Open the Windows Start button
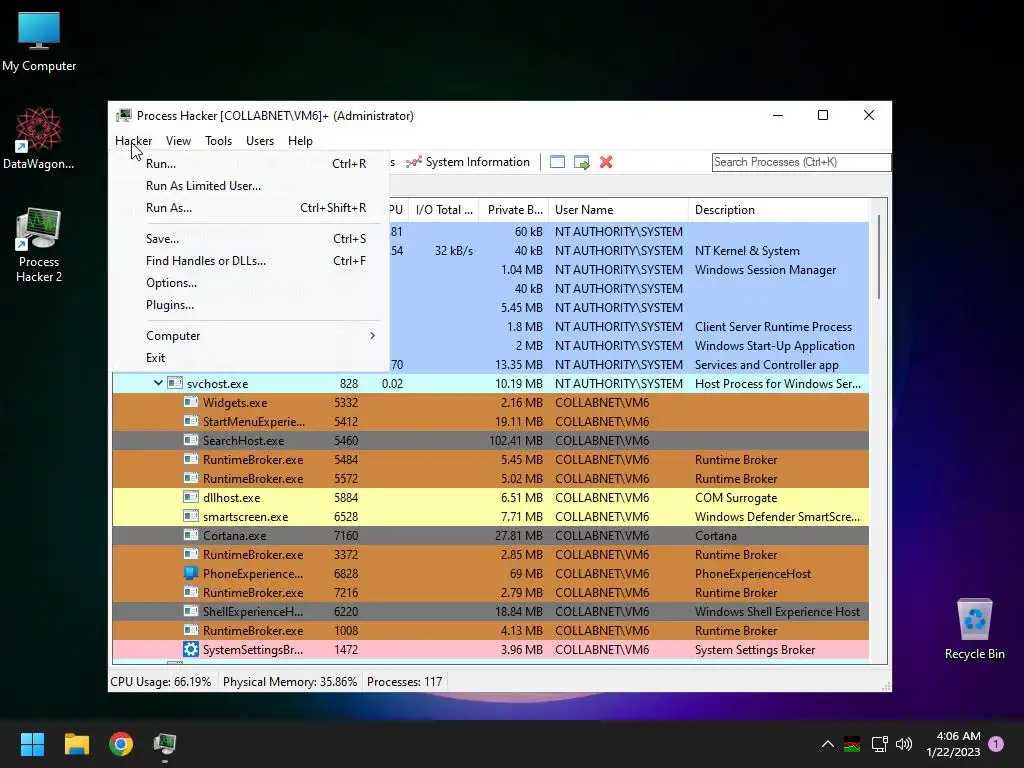 32,744
